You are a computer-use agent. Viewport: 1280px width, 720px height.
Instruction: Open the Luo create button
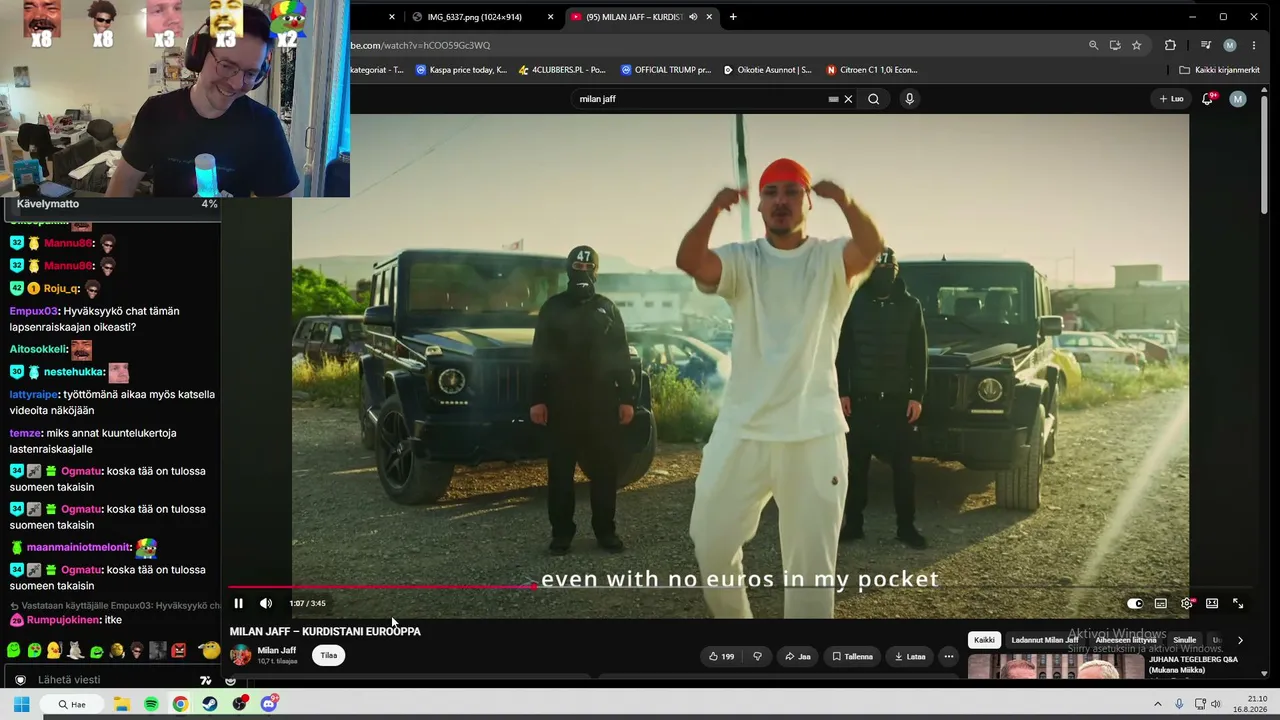(1171, 99)
